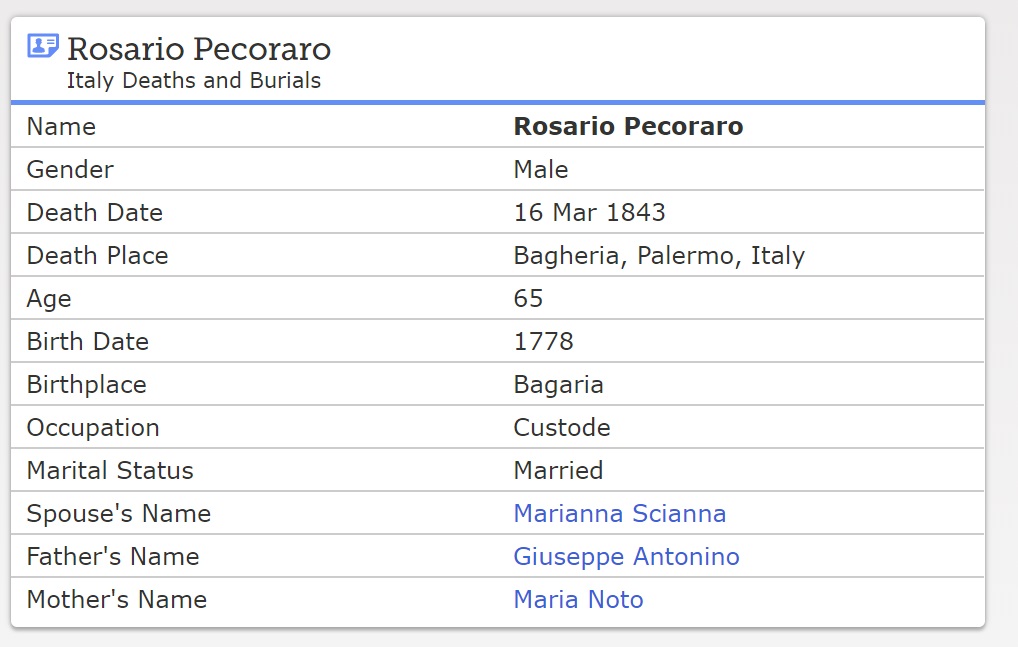Click the Death Place field label
Viewport: 1018px width, 647px height.
pos(97,255)
